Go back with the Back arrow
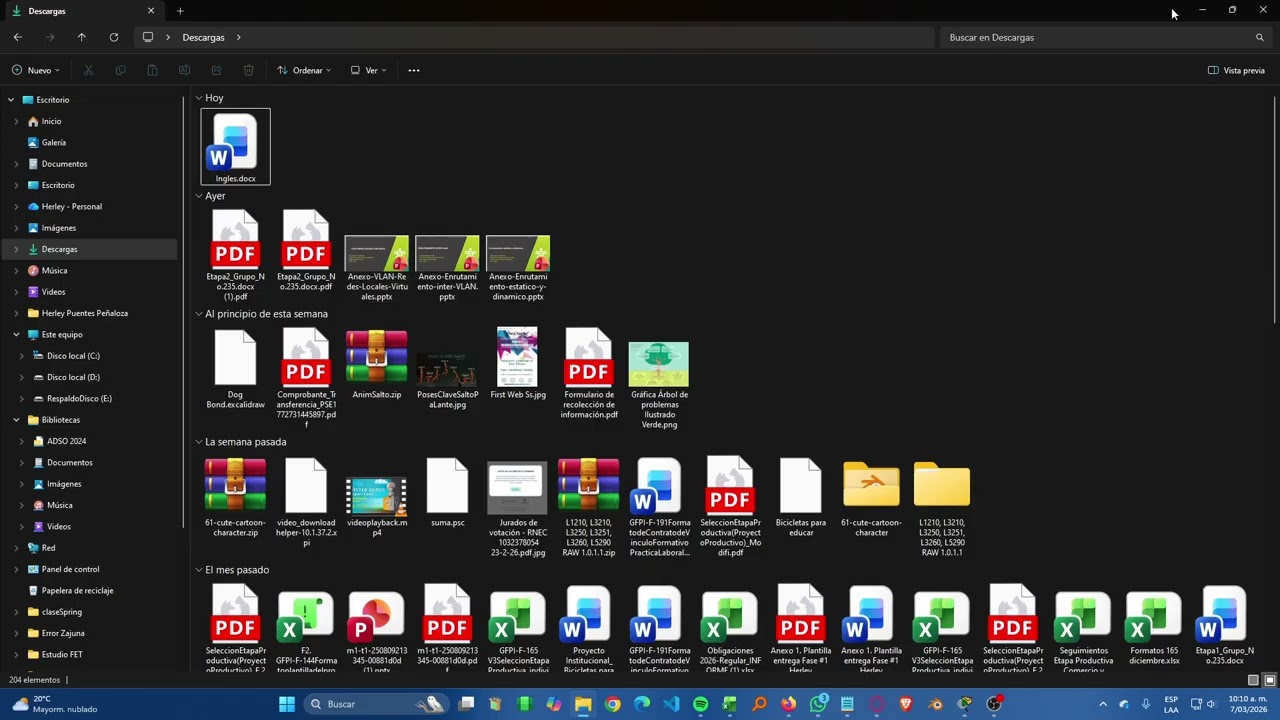The width and height of the screenshot is (1280, 720). pyautogui.click(x=18, y=37)
